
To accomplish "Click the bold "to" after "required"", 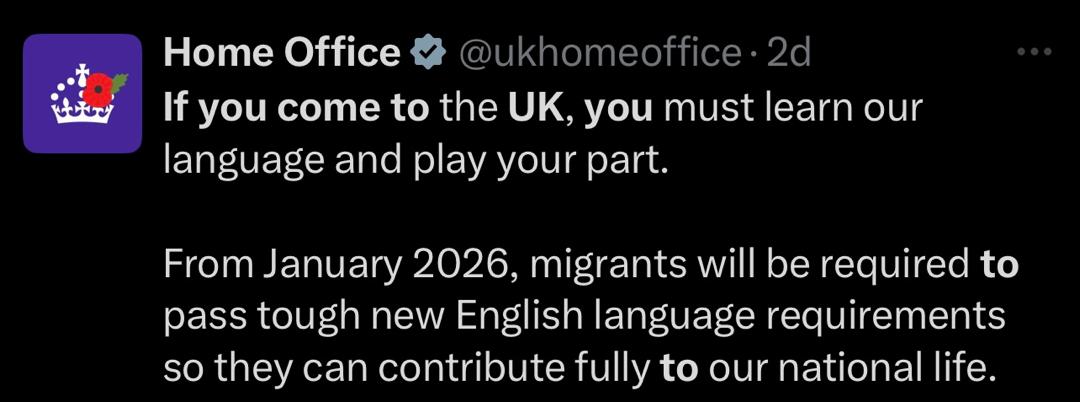I will tap(998, 264).
